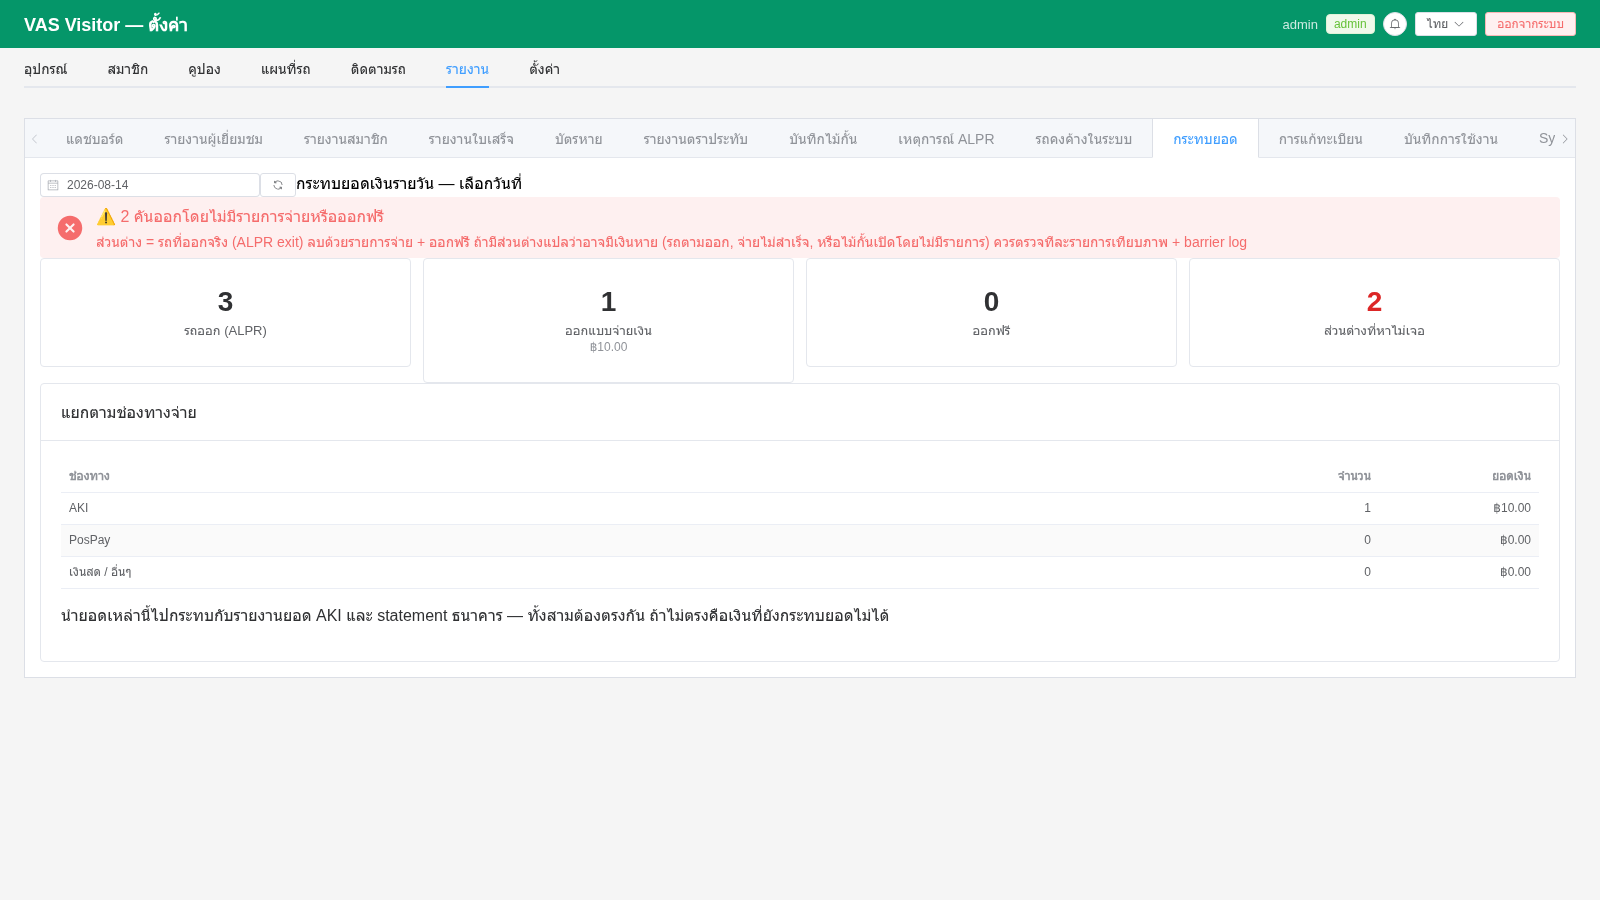Select the รายงาน menu item

point(467,69)
